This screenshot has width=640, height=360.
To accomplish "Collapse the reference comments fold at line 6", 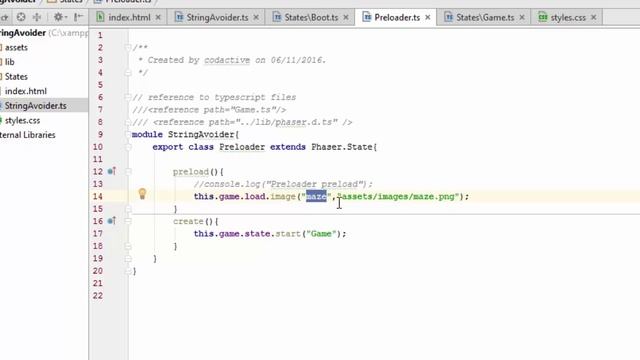I will [x=128, y=97].
